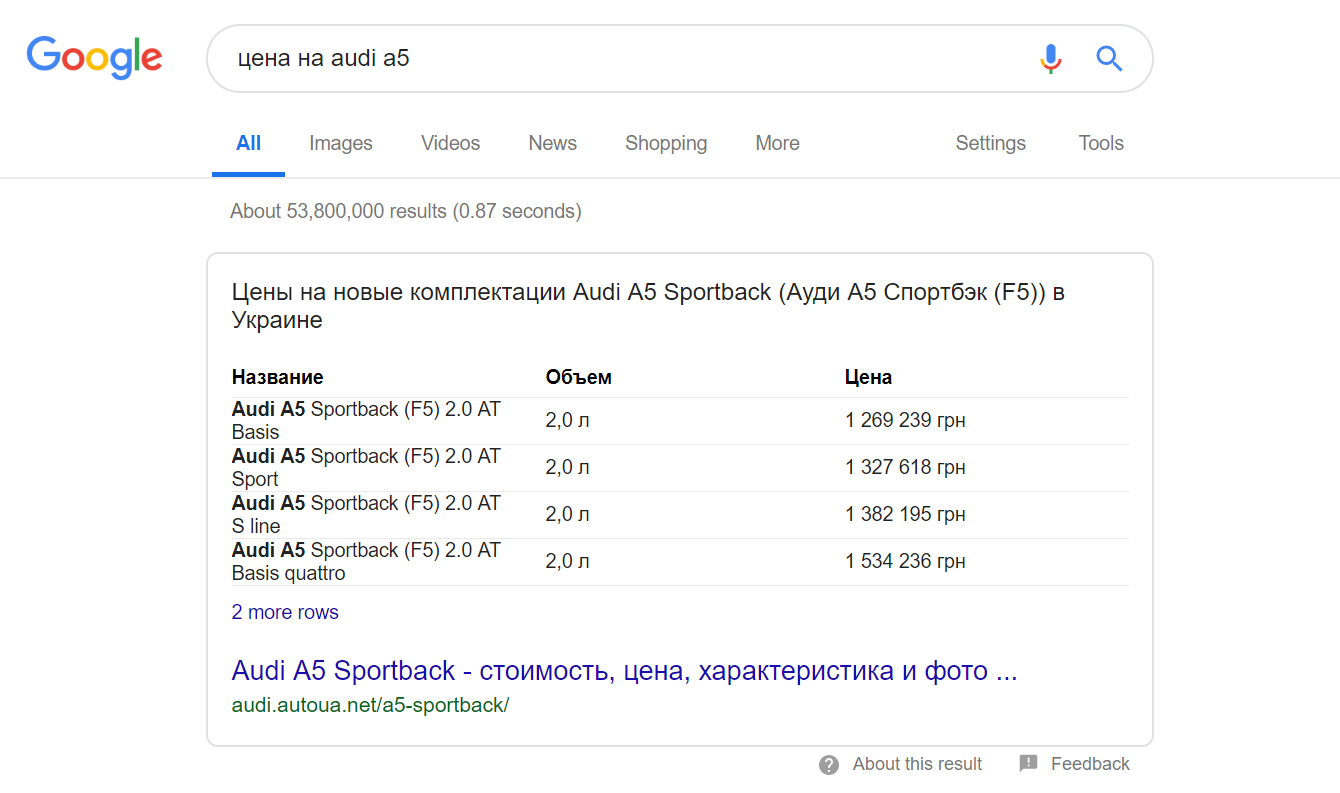
Task: Click the Объем column header
Action: 578,377
